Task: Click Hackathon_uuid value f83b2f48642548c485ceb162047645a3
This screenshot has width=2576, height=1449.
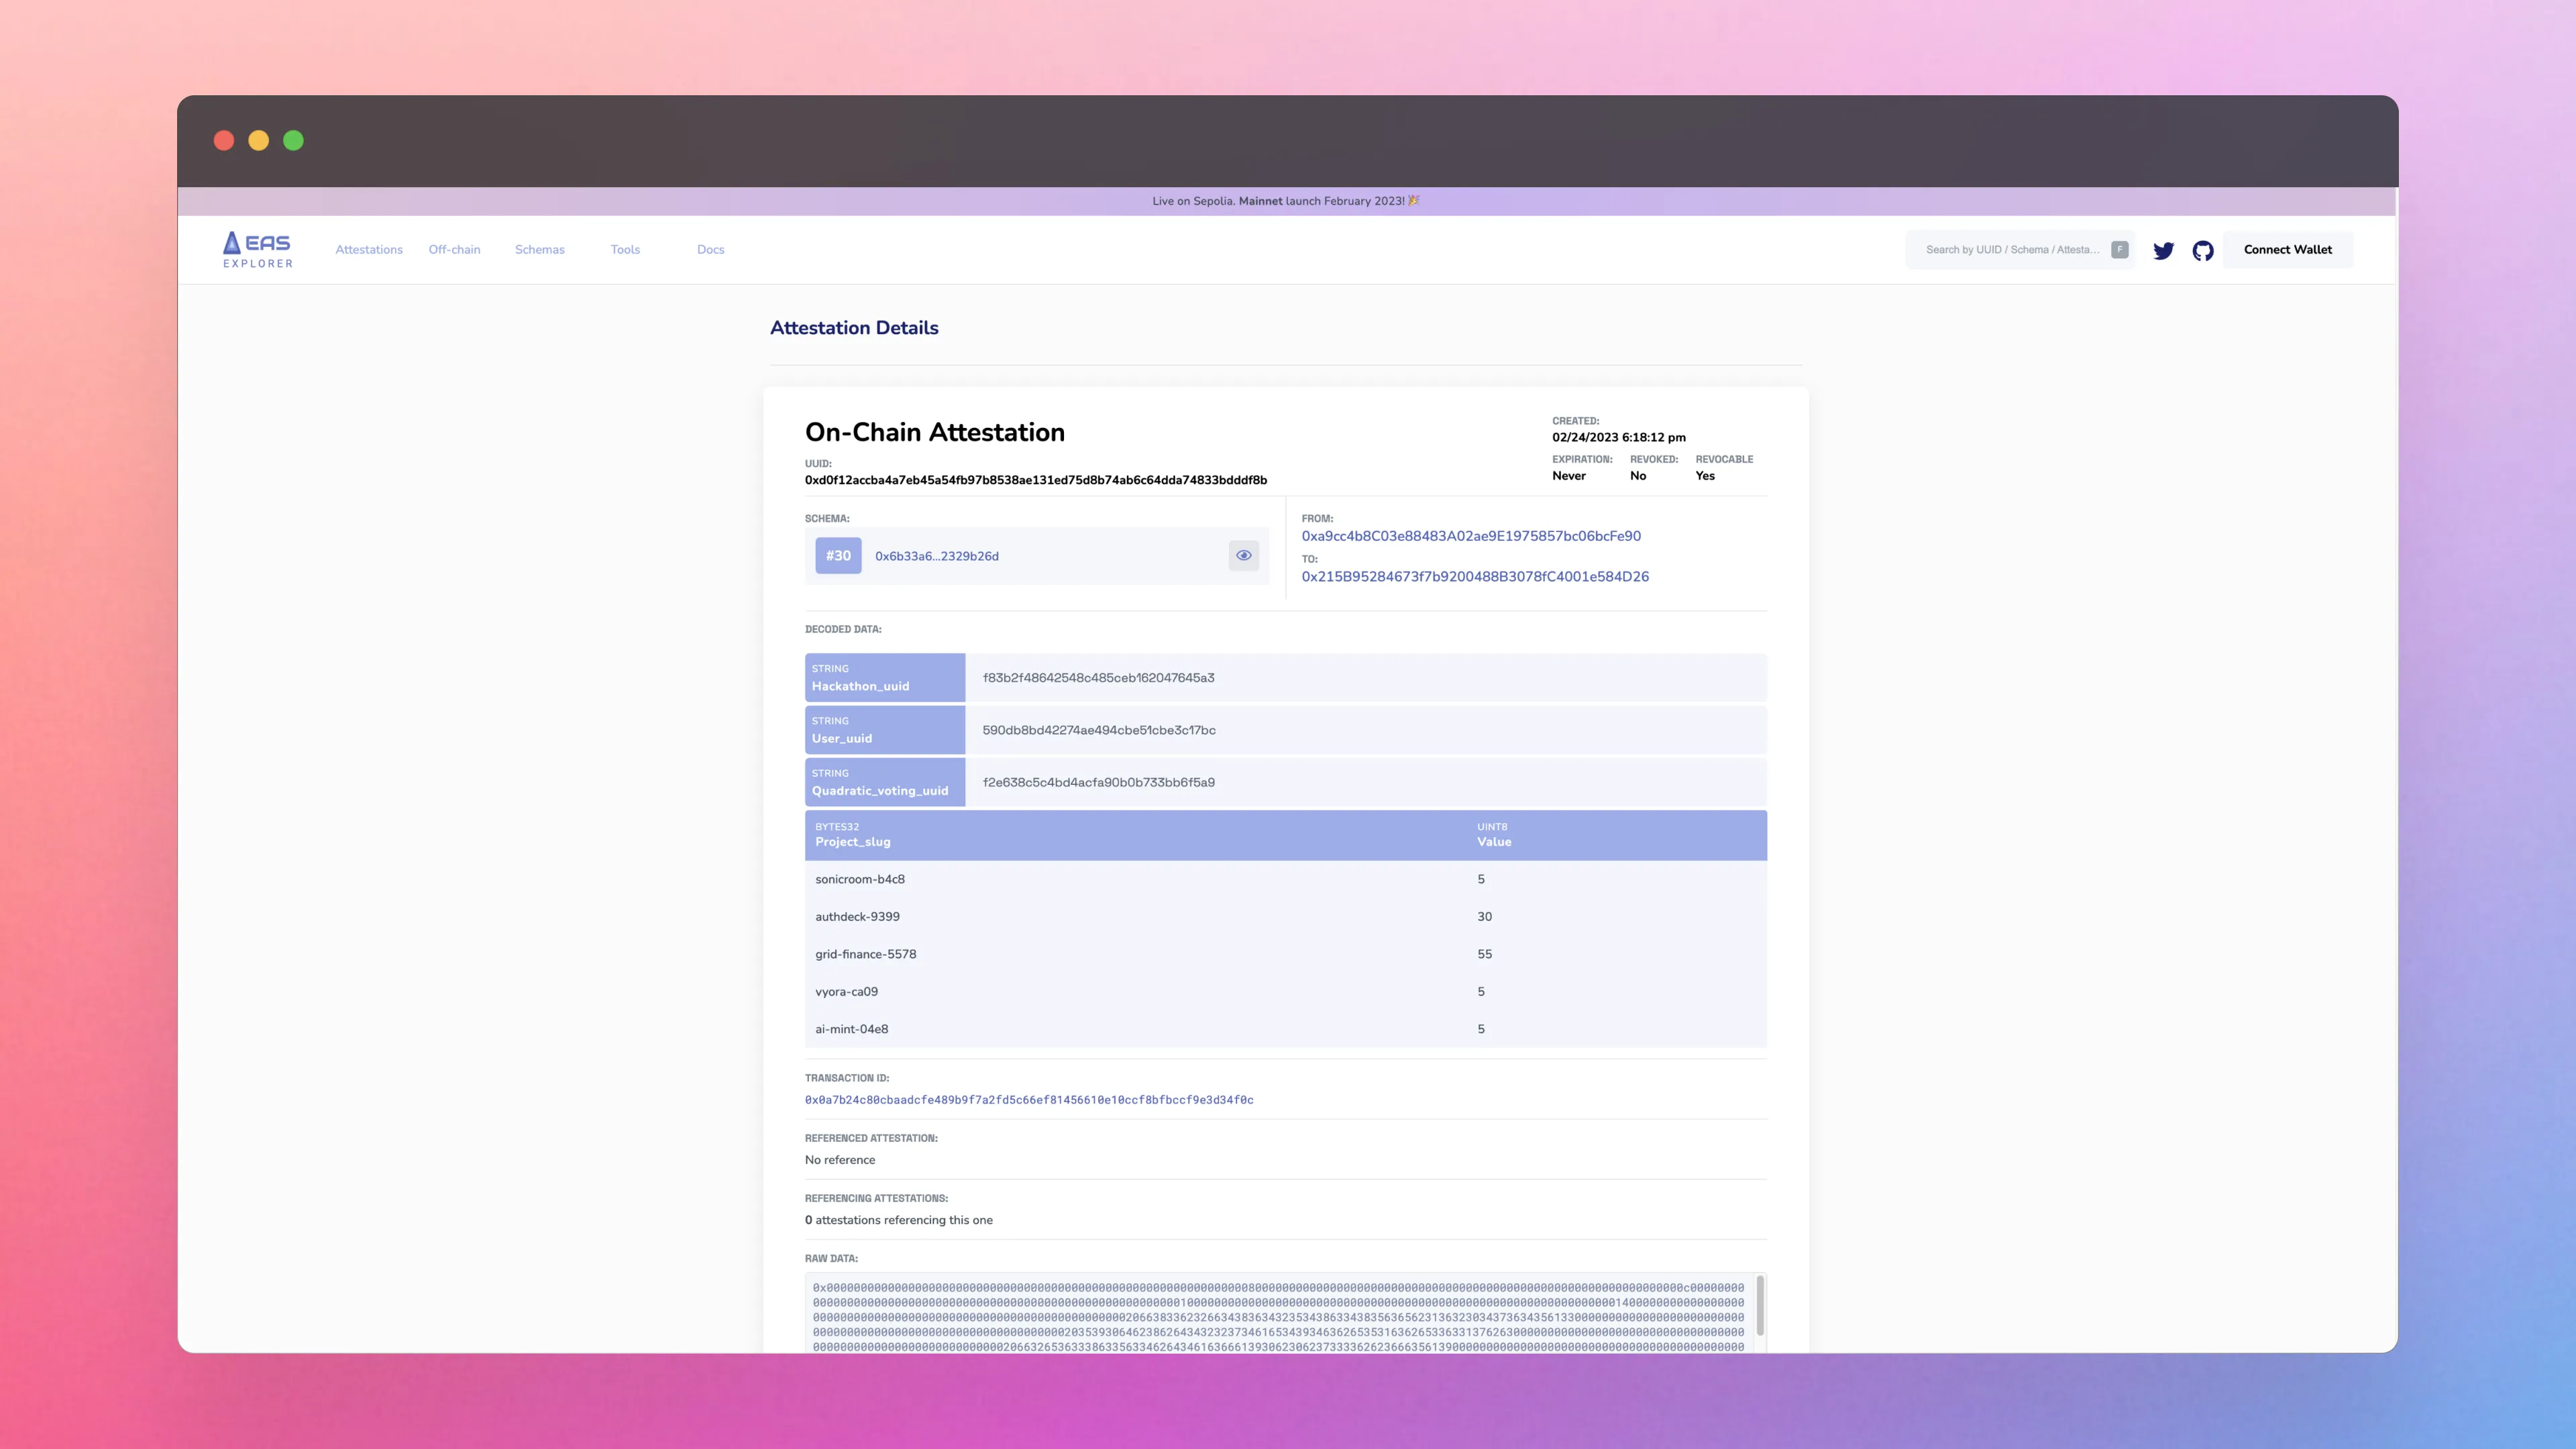Action: [1098, 678]
